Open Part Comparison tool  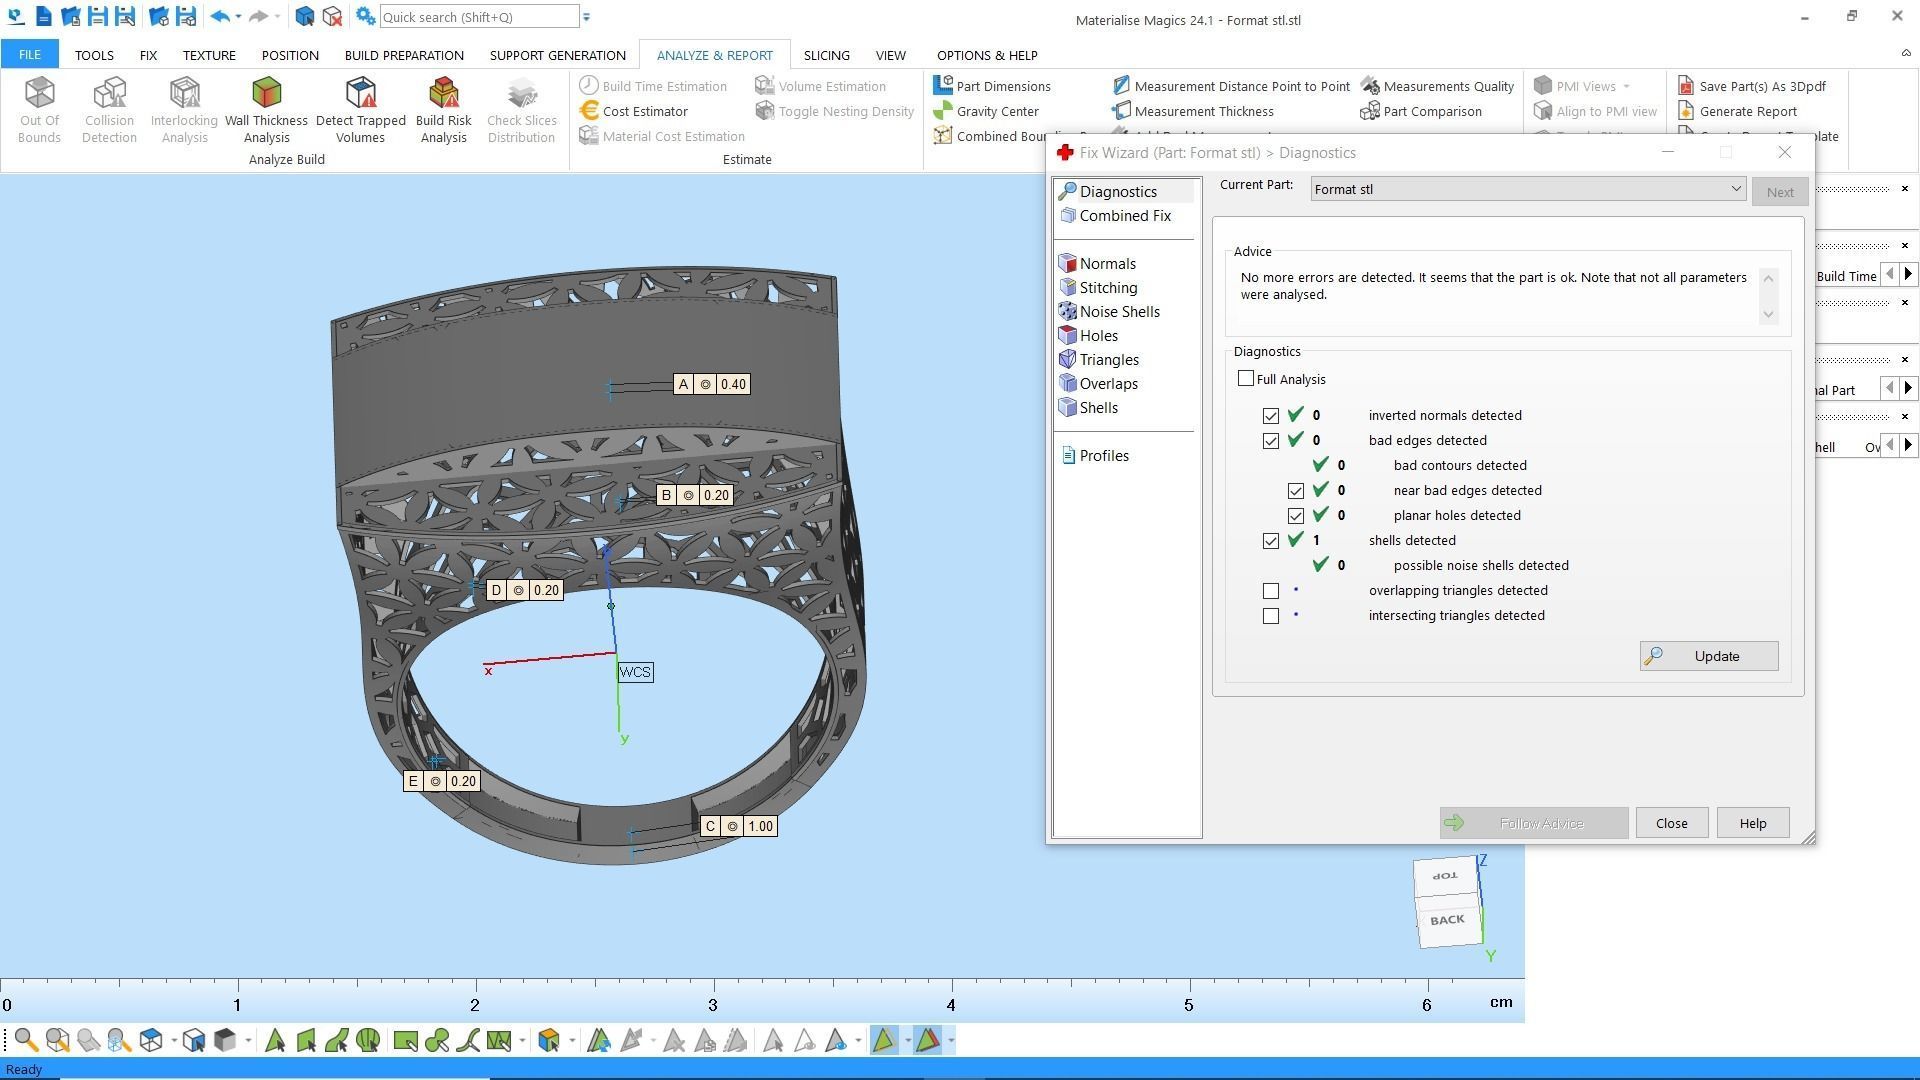[1431, 111]
